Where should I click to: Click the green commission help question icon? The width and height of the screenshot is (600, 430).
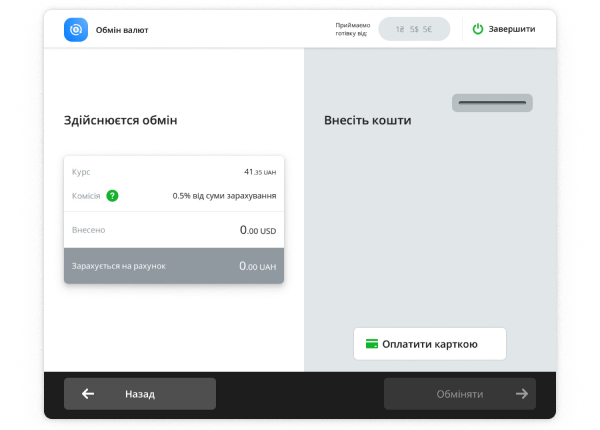coord(112,195)
